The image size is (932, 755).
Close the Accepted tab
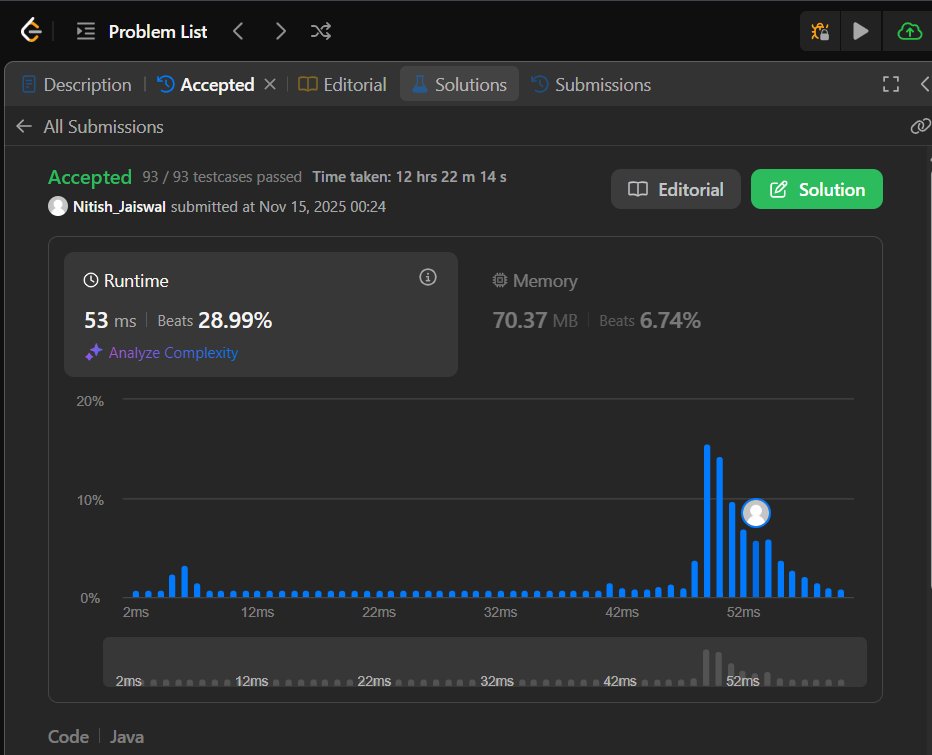270,84
